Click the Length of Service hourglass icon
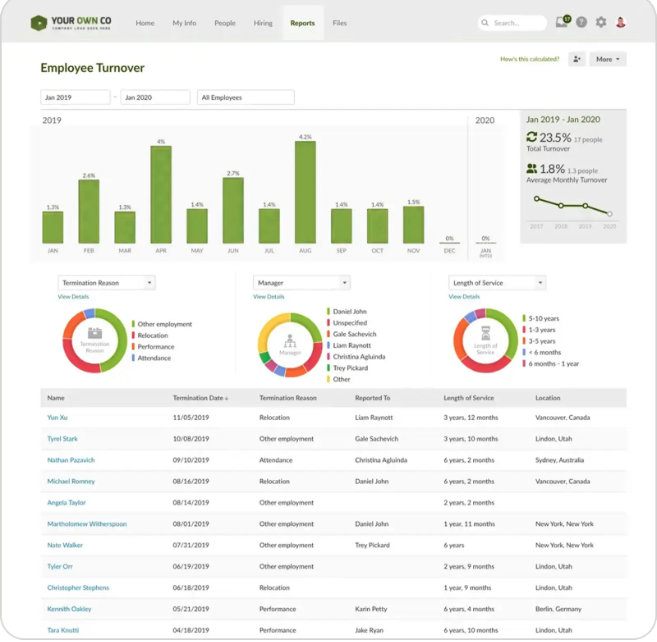 (x=486, y=334)
